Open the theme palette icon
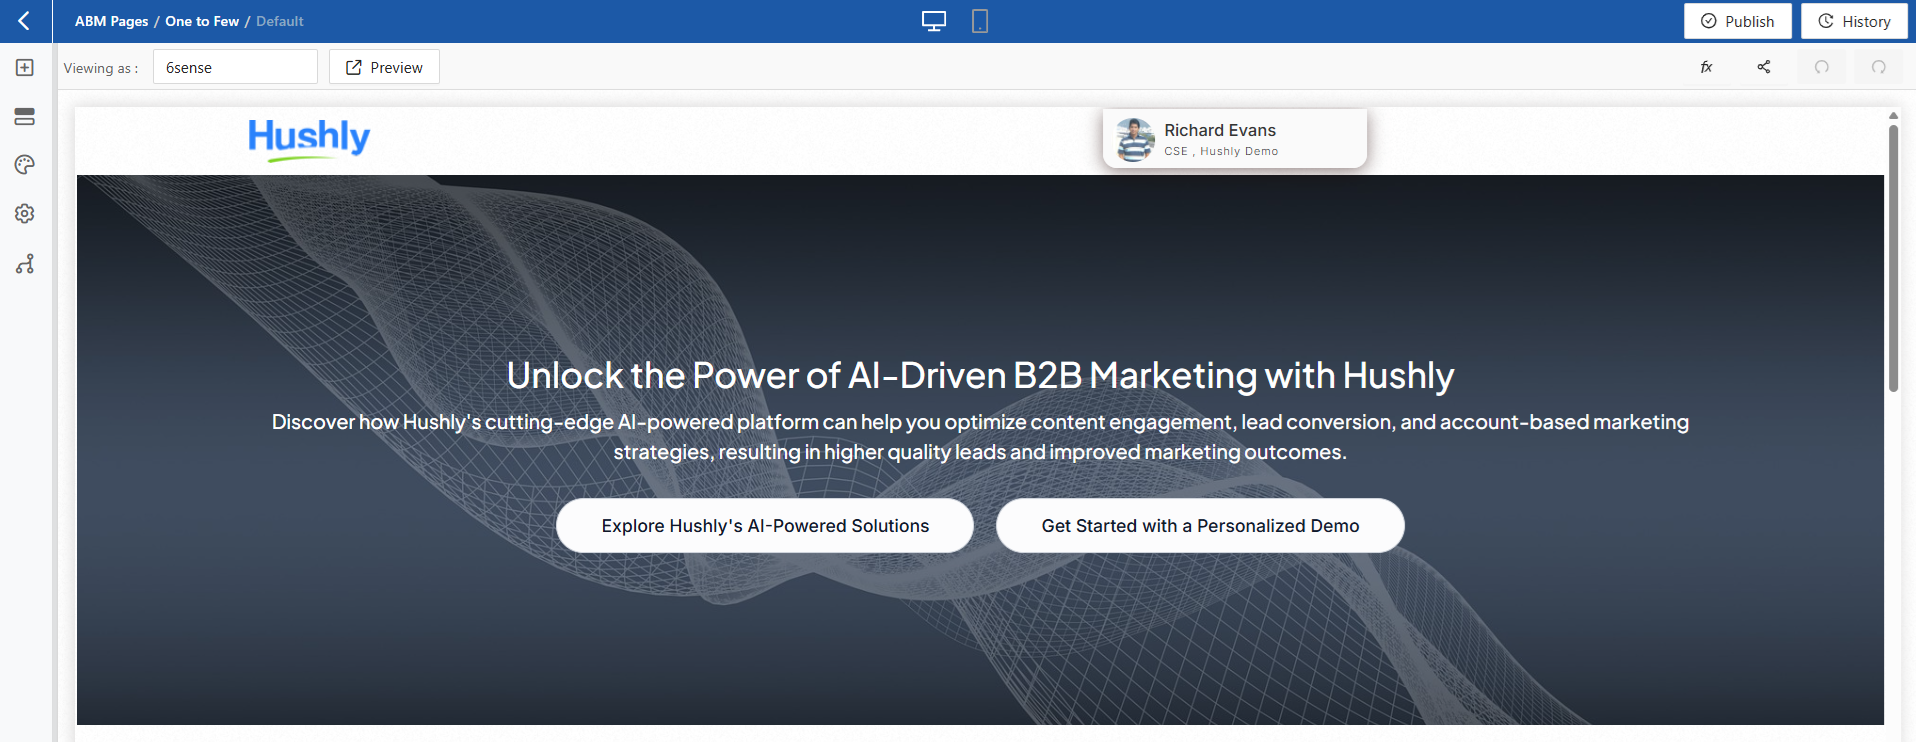The image size is (1916, 742). coord(25,165)
